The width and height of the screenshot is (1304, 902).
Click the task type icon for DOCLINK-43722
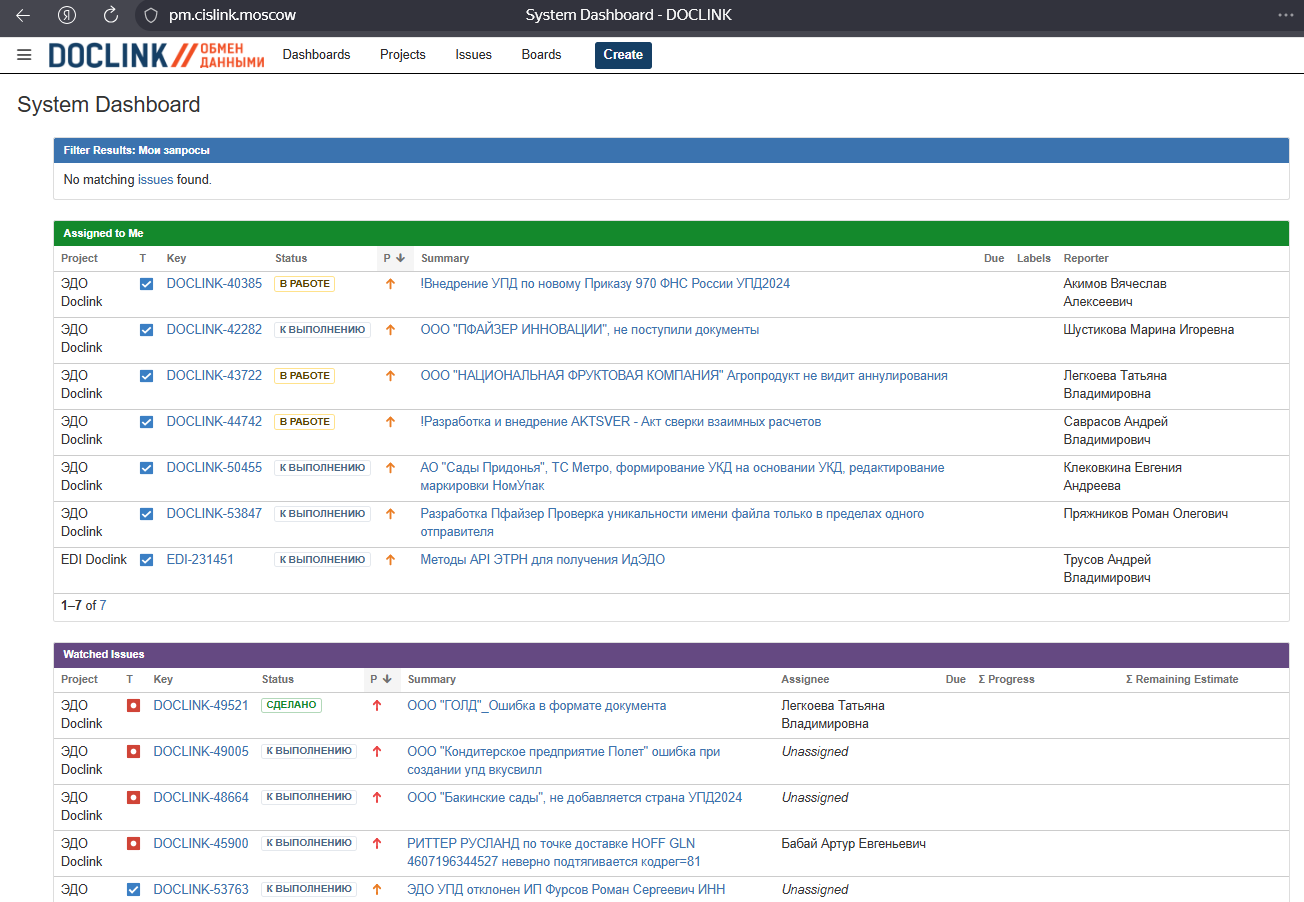(147, 376)
